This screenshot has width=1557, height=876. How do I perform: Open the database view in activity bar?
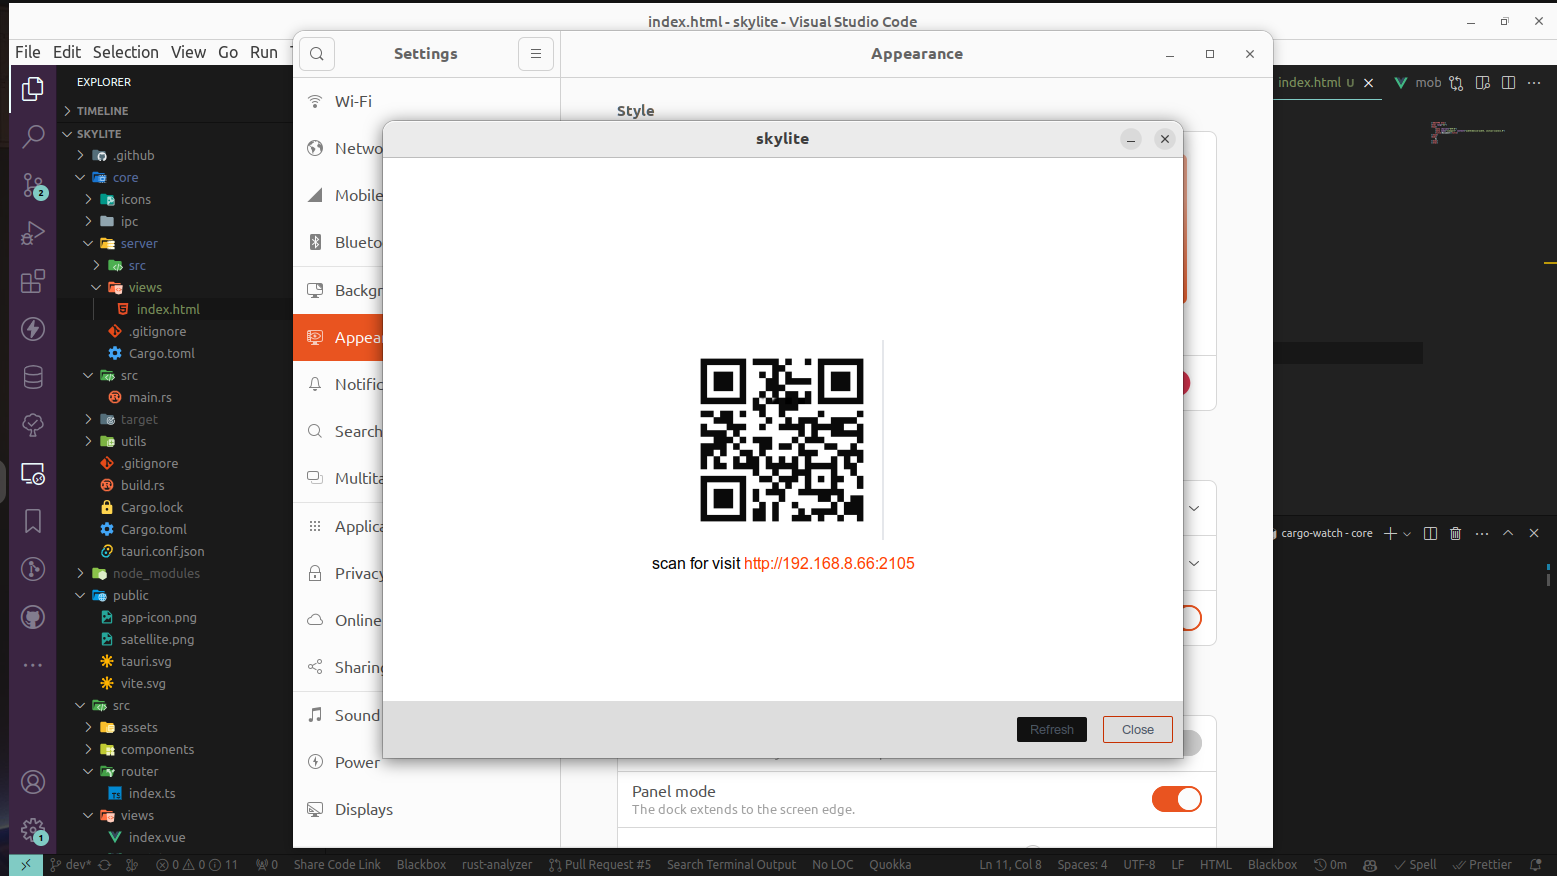[x=33, y=377]
